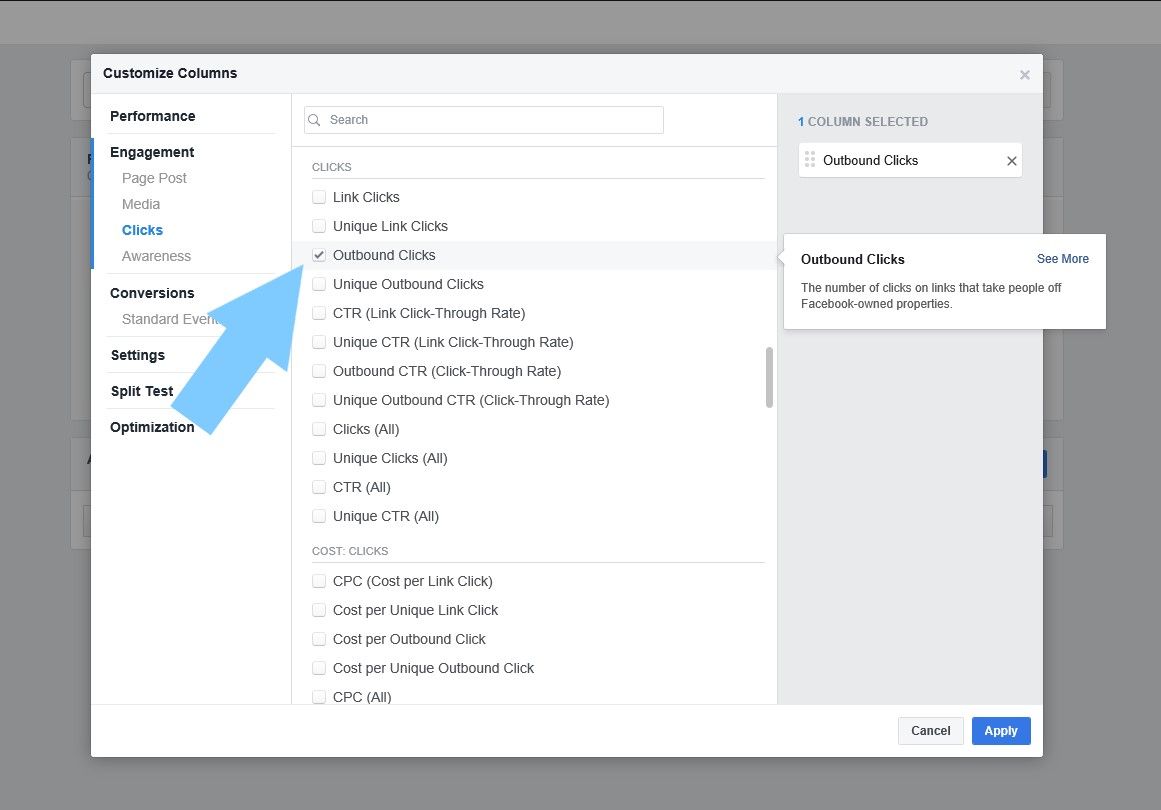
Task: Click the column list scrollbar thumb
Action: [769, 377]
